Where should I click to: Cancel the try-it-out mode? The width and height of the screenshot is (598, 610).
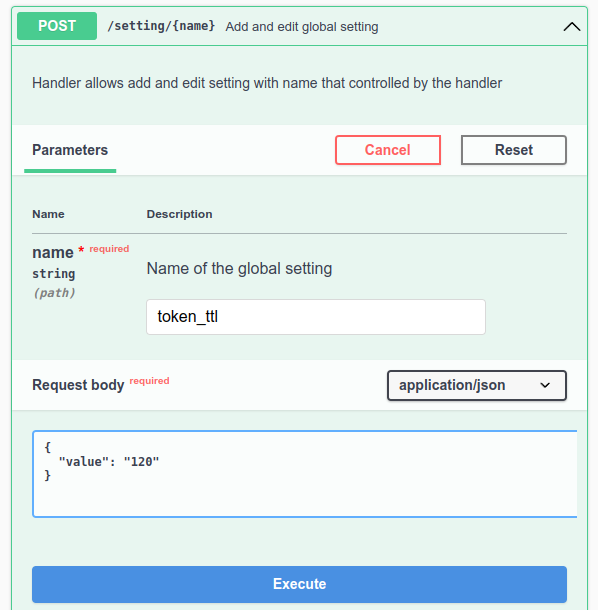coord(388,150)
